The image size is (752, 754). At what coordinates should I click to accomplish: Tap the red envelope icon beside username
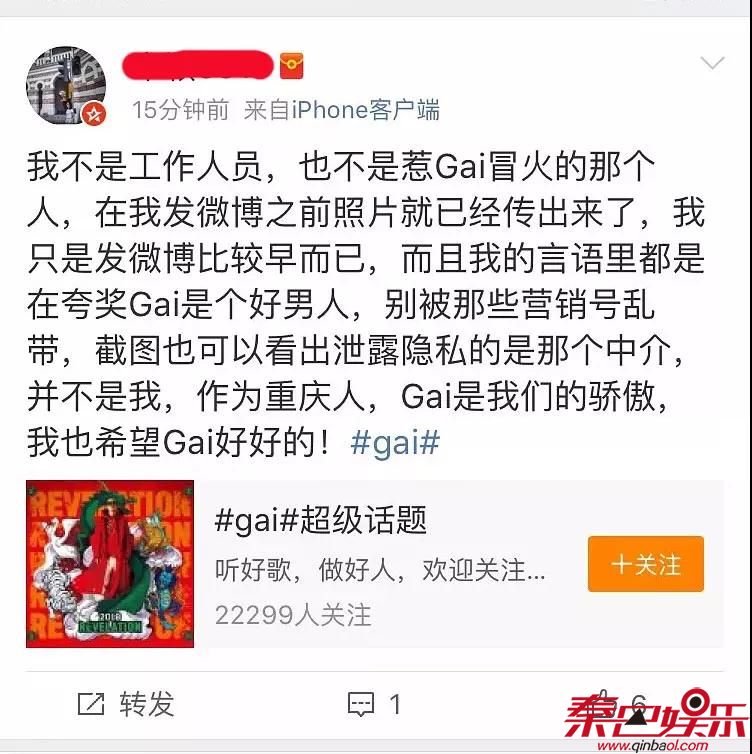291,66
